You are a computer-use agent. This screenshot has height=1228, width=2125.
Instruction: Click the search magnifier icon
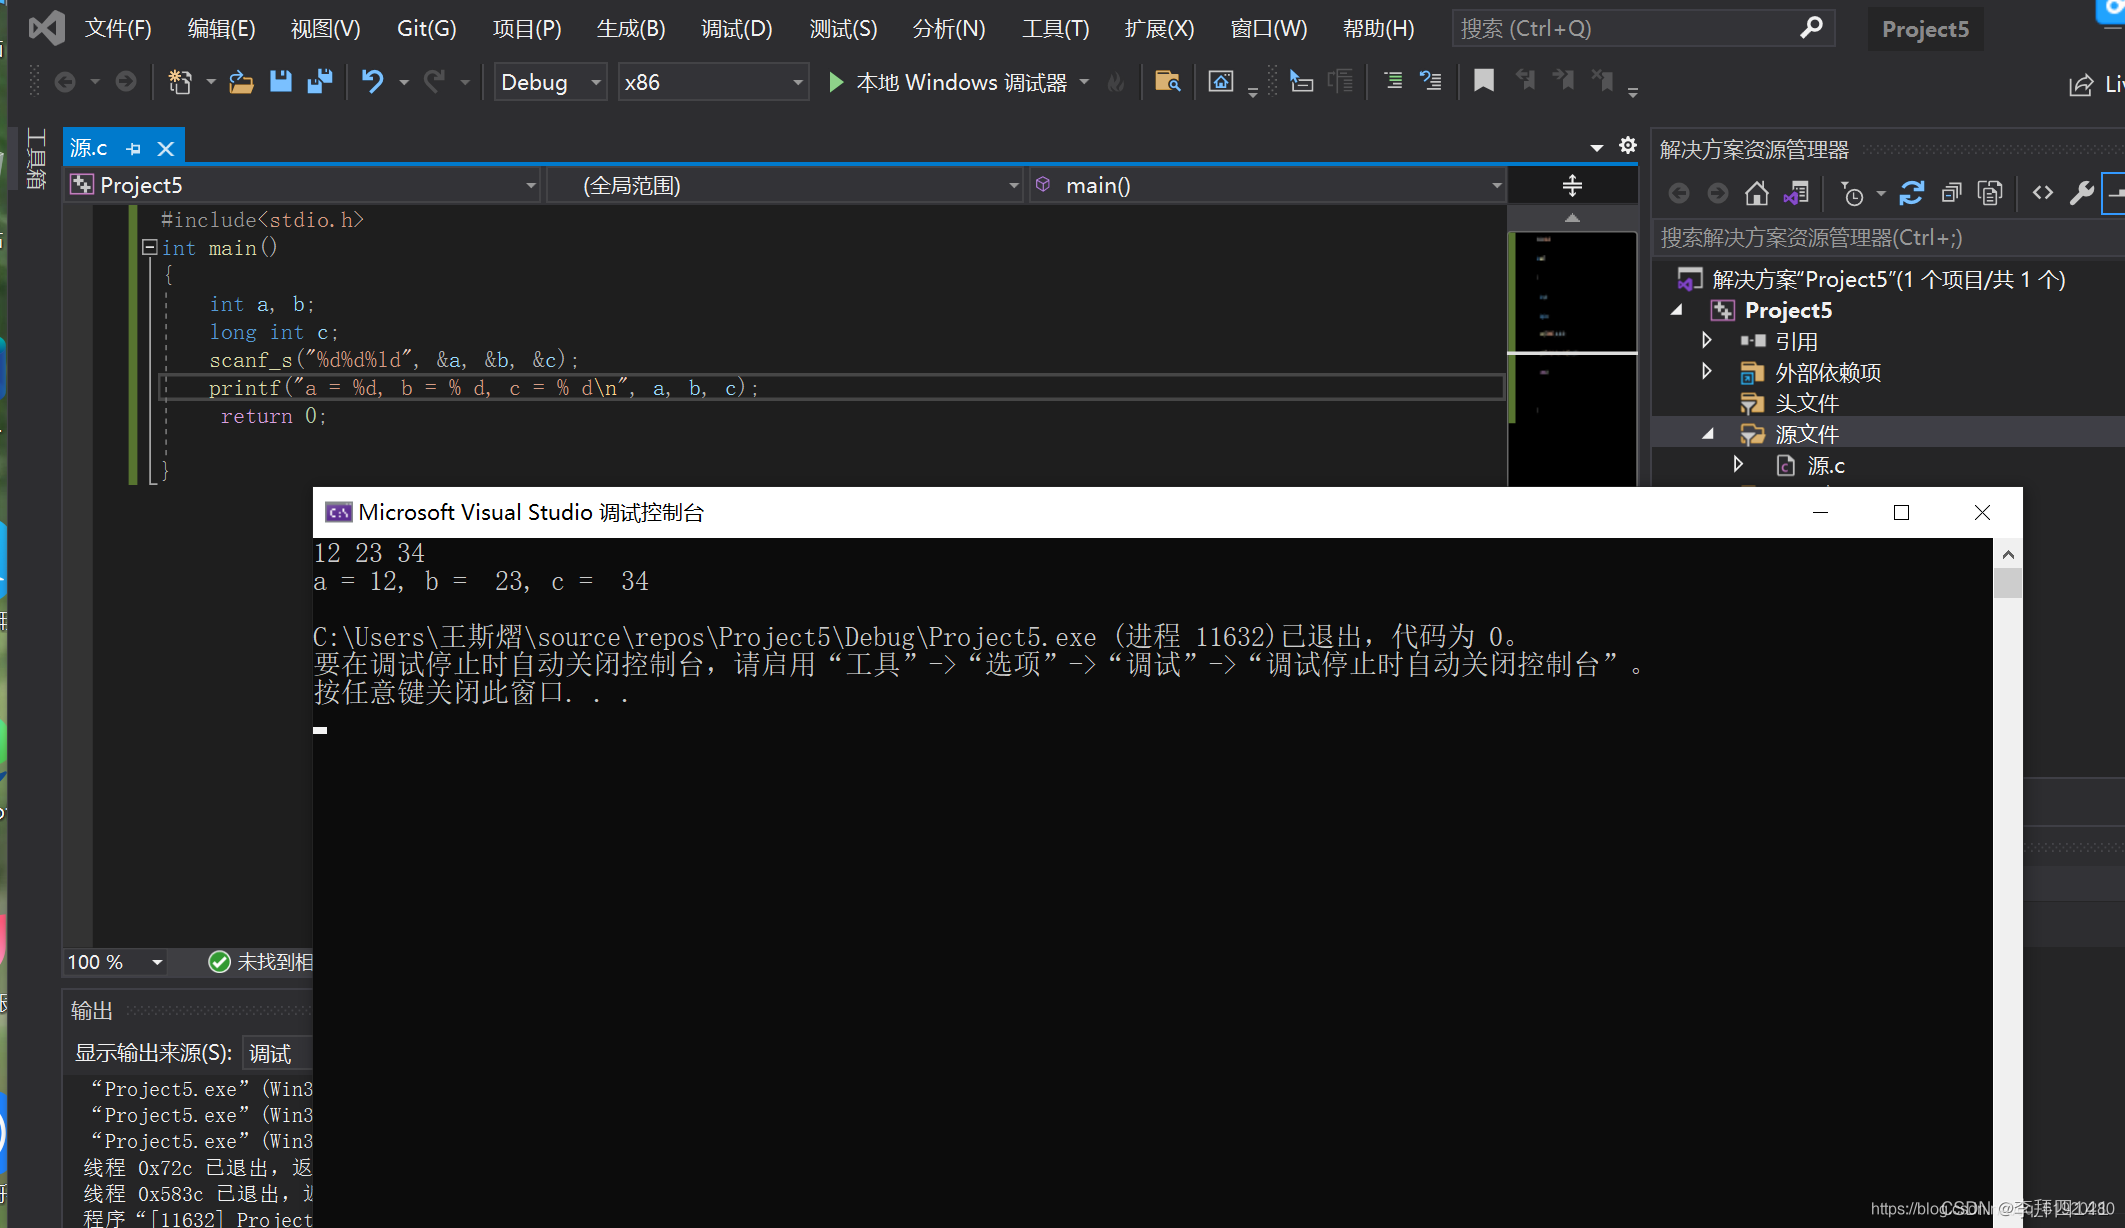point(1811,28)
